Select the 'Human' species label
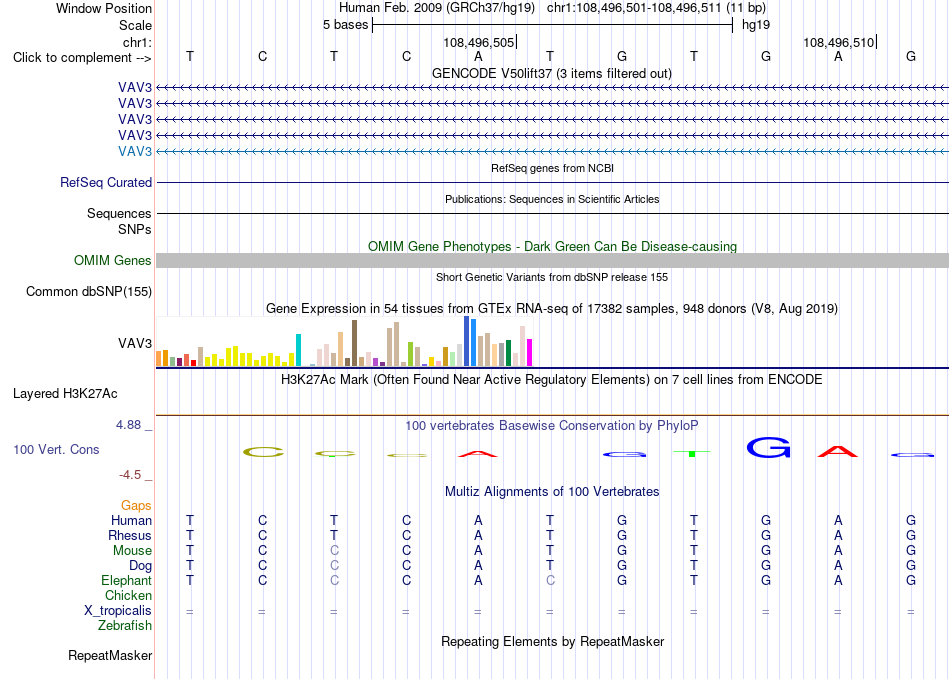Viewport: 950px width, 679px height. pyautogui.click(x=131, y=520)
